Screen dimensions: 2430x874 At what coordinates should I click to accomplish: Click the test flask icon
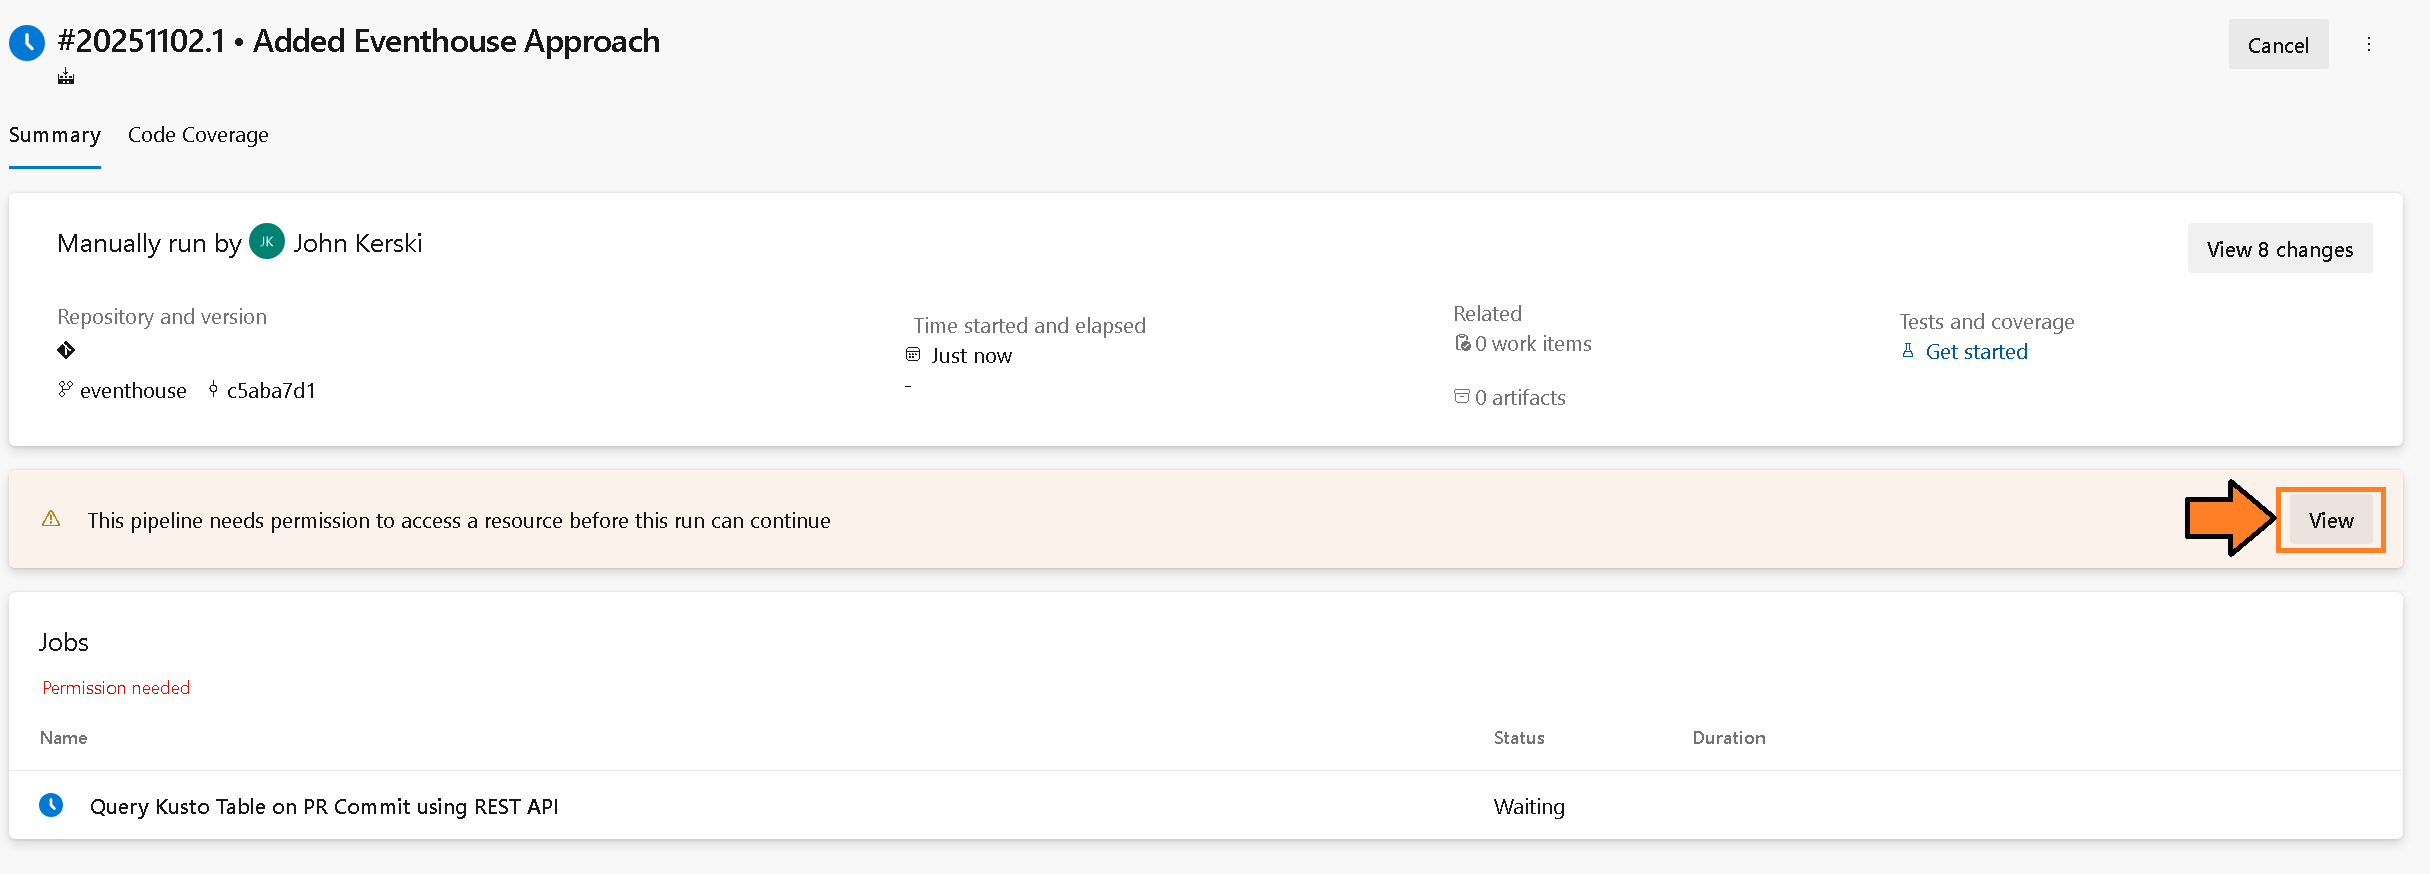coord(1908,351)
